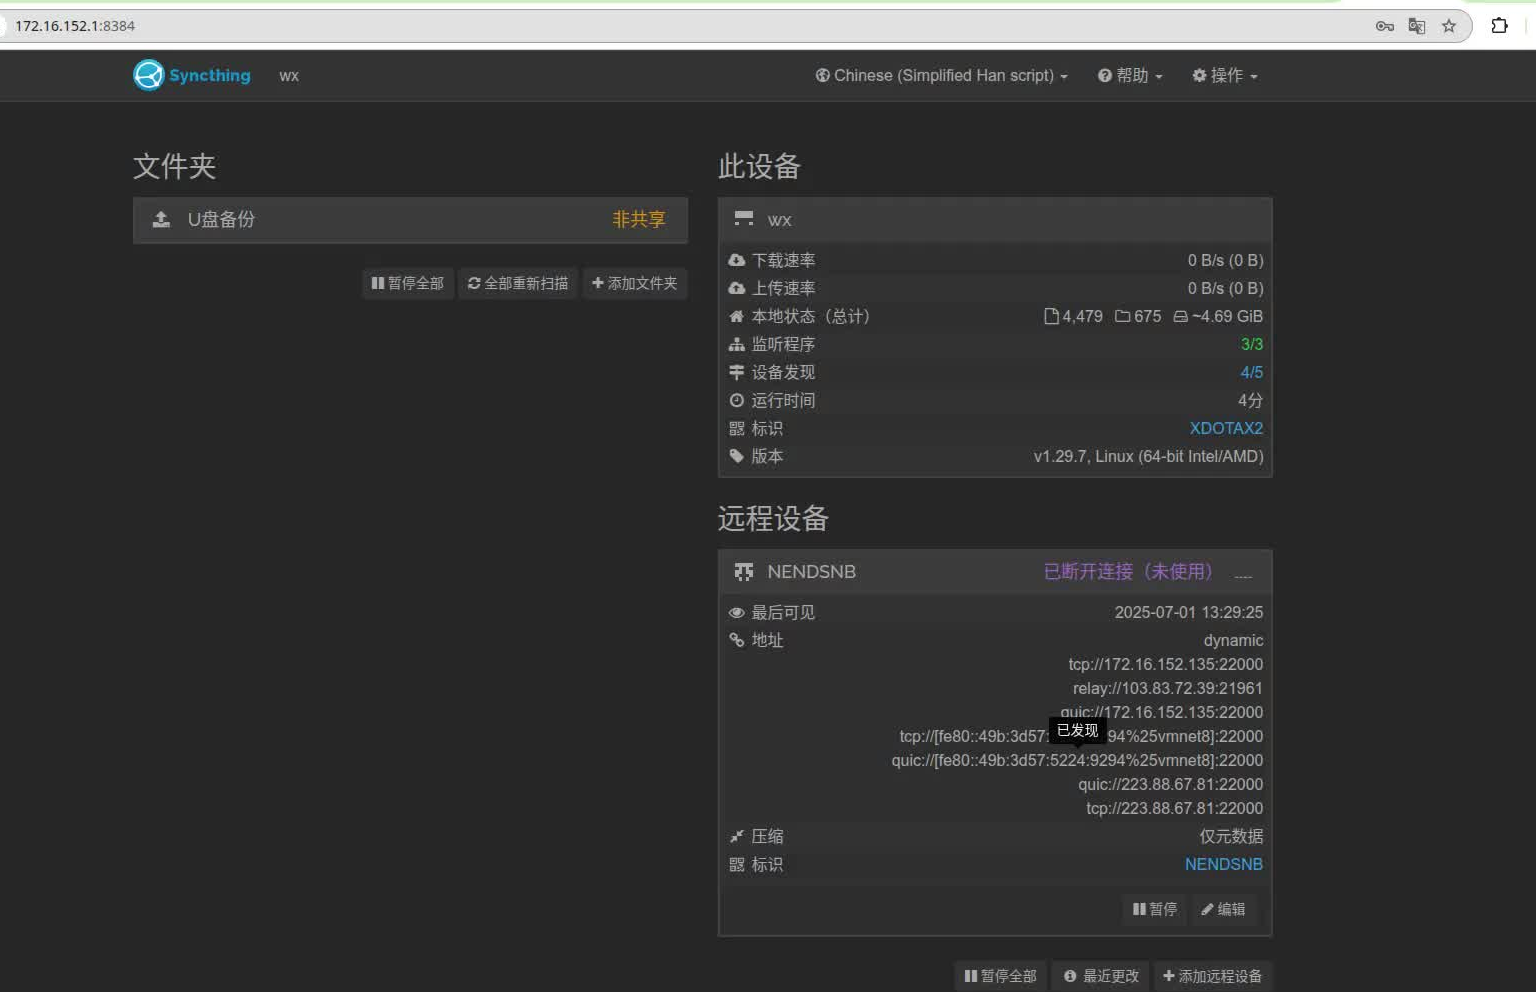Click the QR icon beside NENDSNB ID
The width and height of the screenshot is (1536, 992).
pyautogui.click(x=737, y=864)
